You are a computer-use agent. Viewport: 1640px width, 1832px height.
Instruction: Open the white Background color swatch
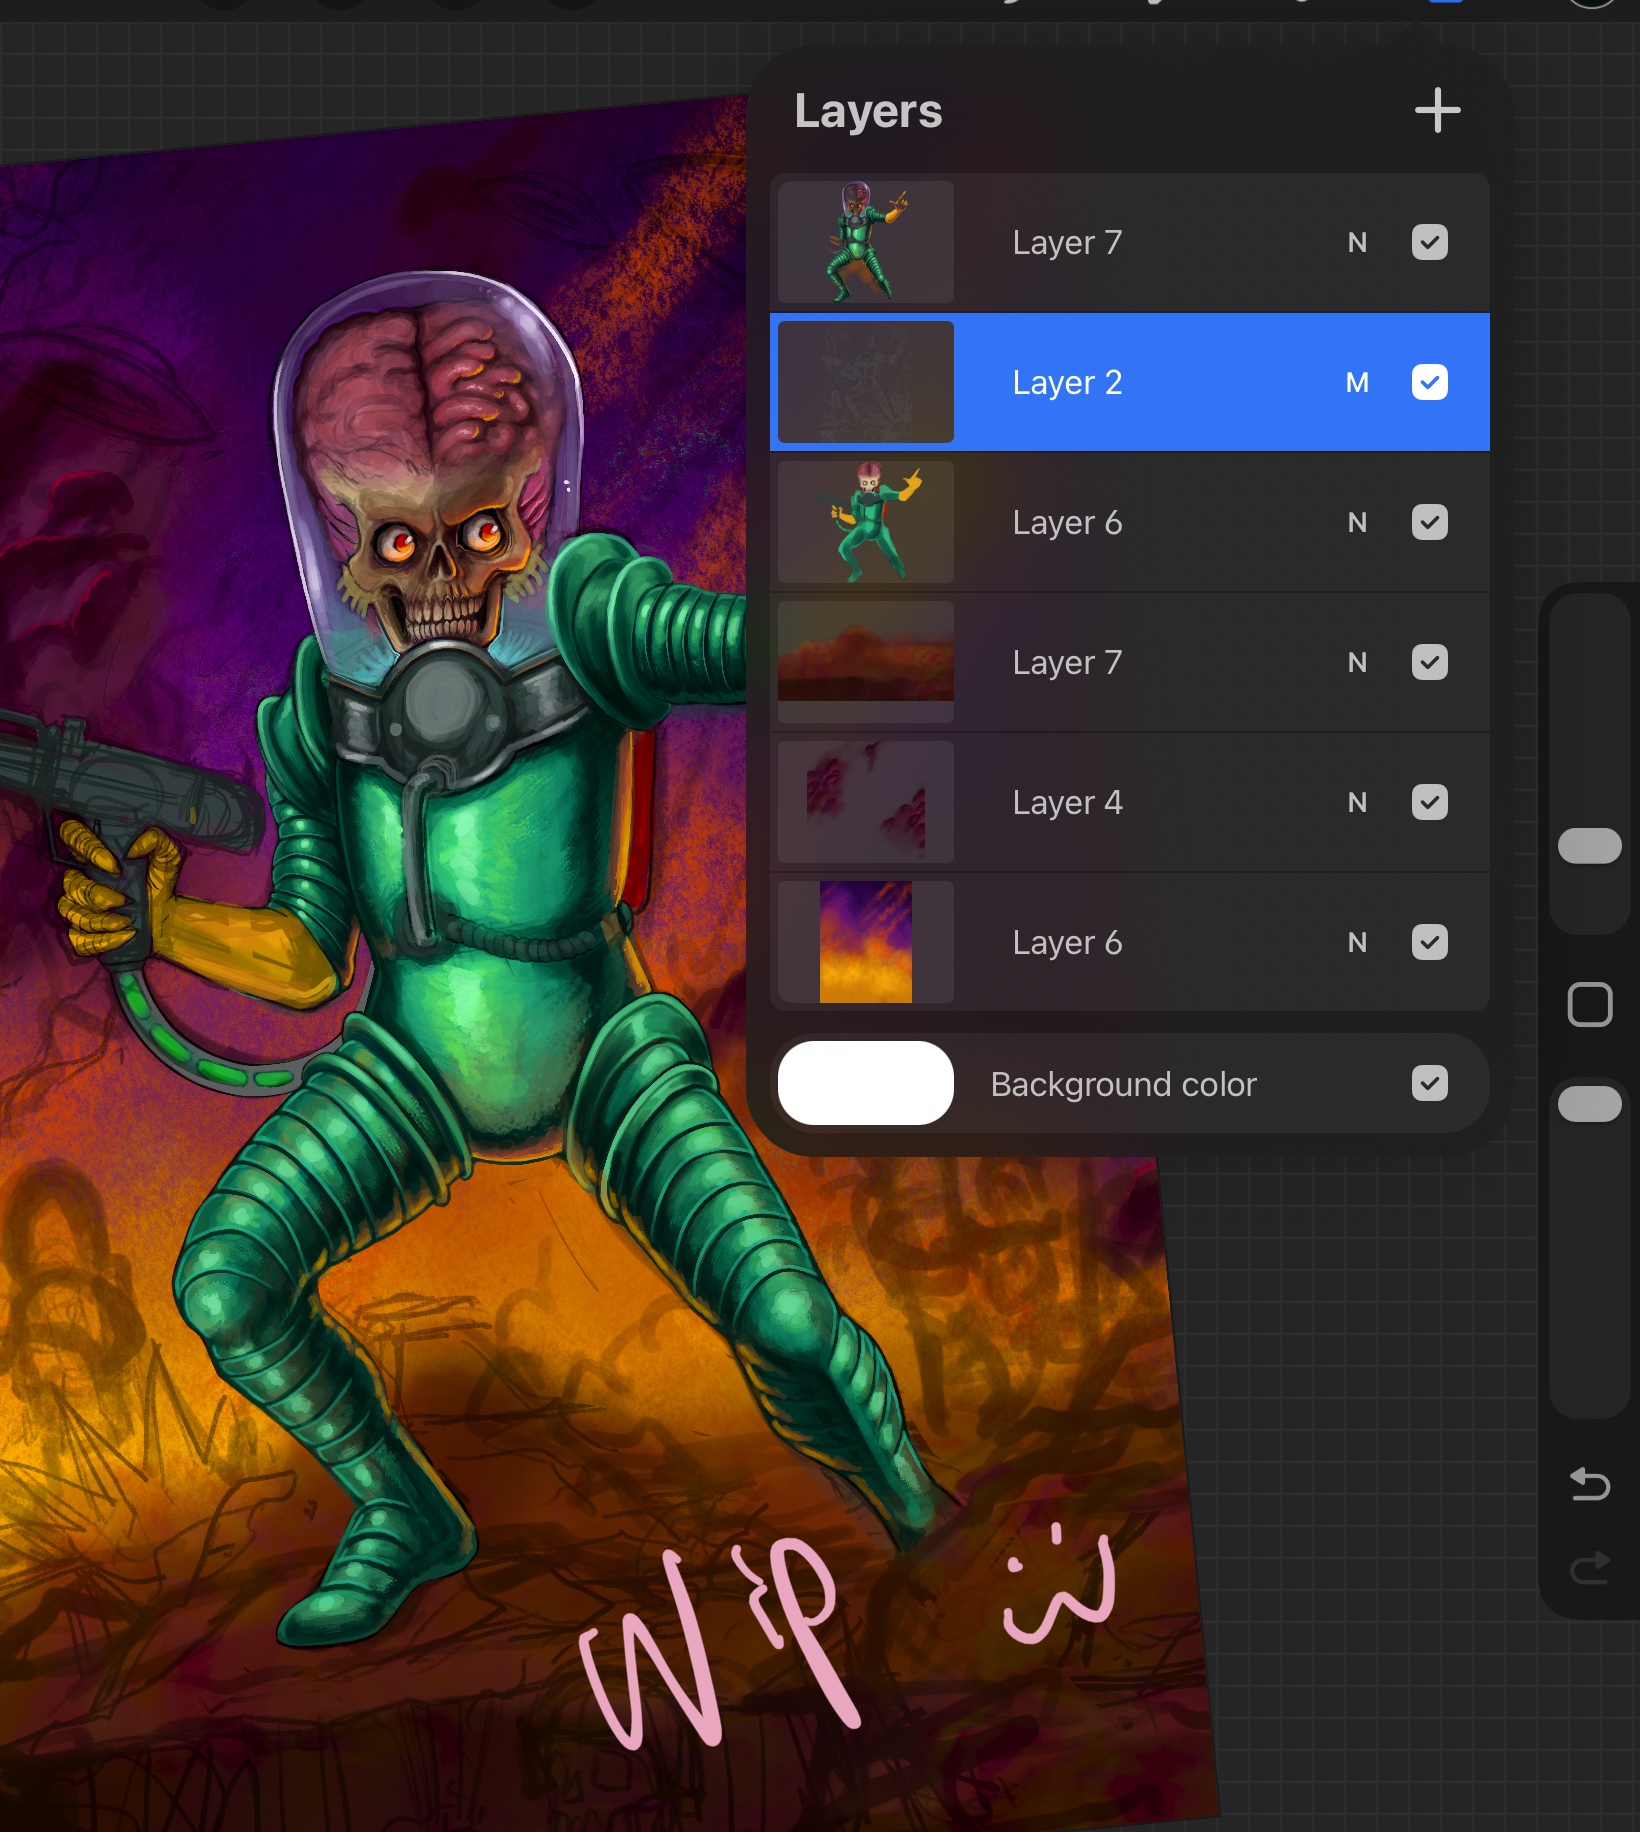866,1083
